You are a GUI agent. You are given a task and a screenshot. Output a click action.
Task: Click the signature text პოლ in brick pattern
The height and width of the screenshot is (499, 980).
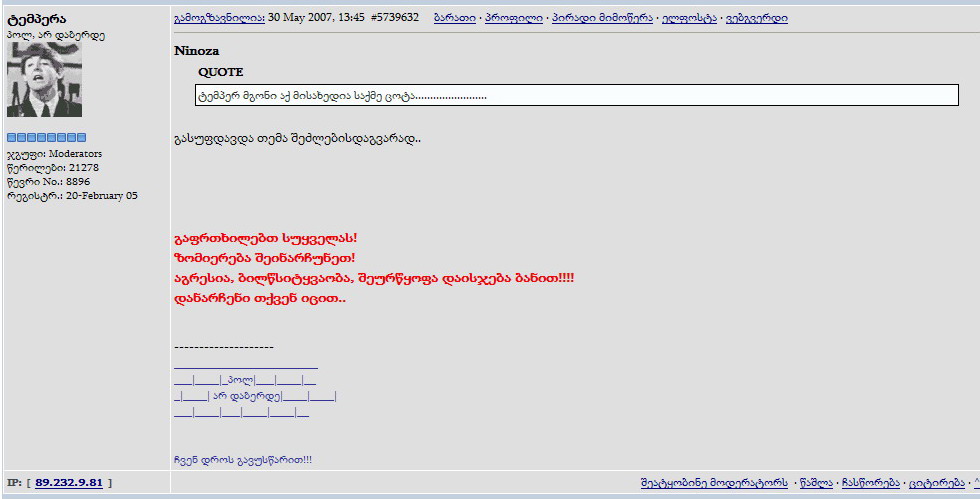(x=240, y=380)
